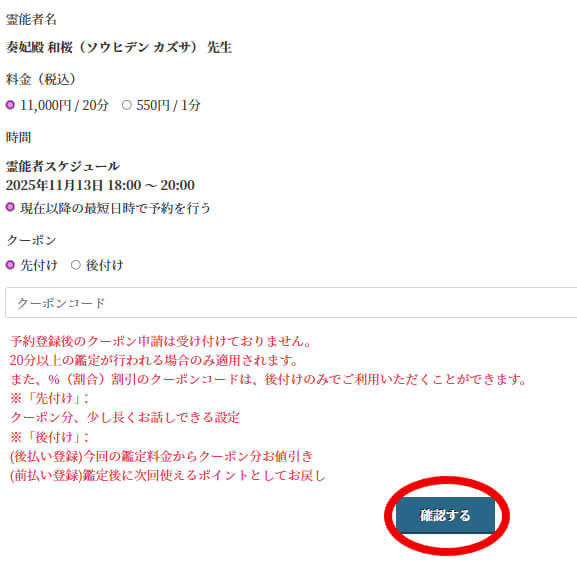Click the 2025年11月13日 18:00～20:00 schedule text
This screenshot has height=568, width=577.
click(x=100, y=185)
